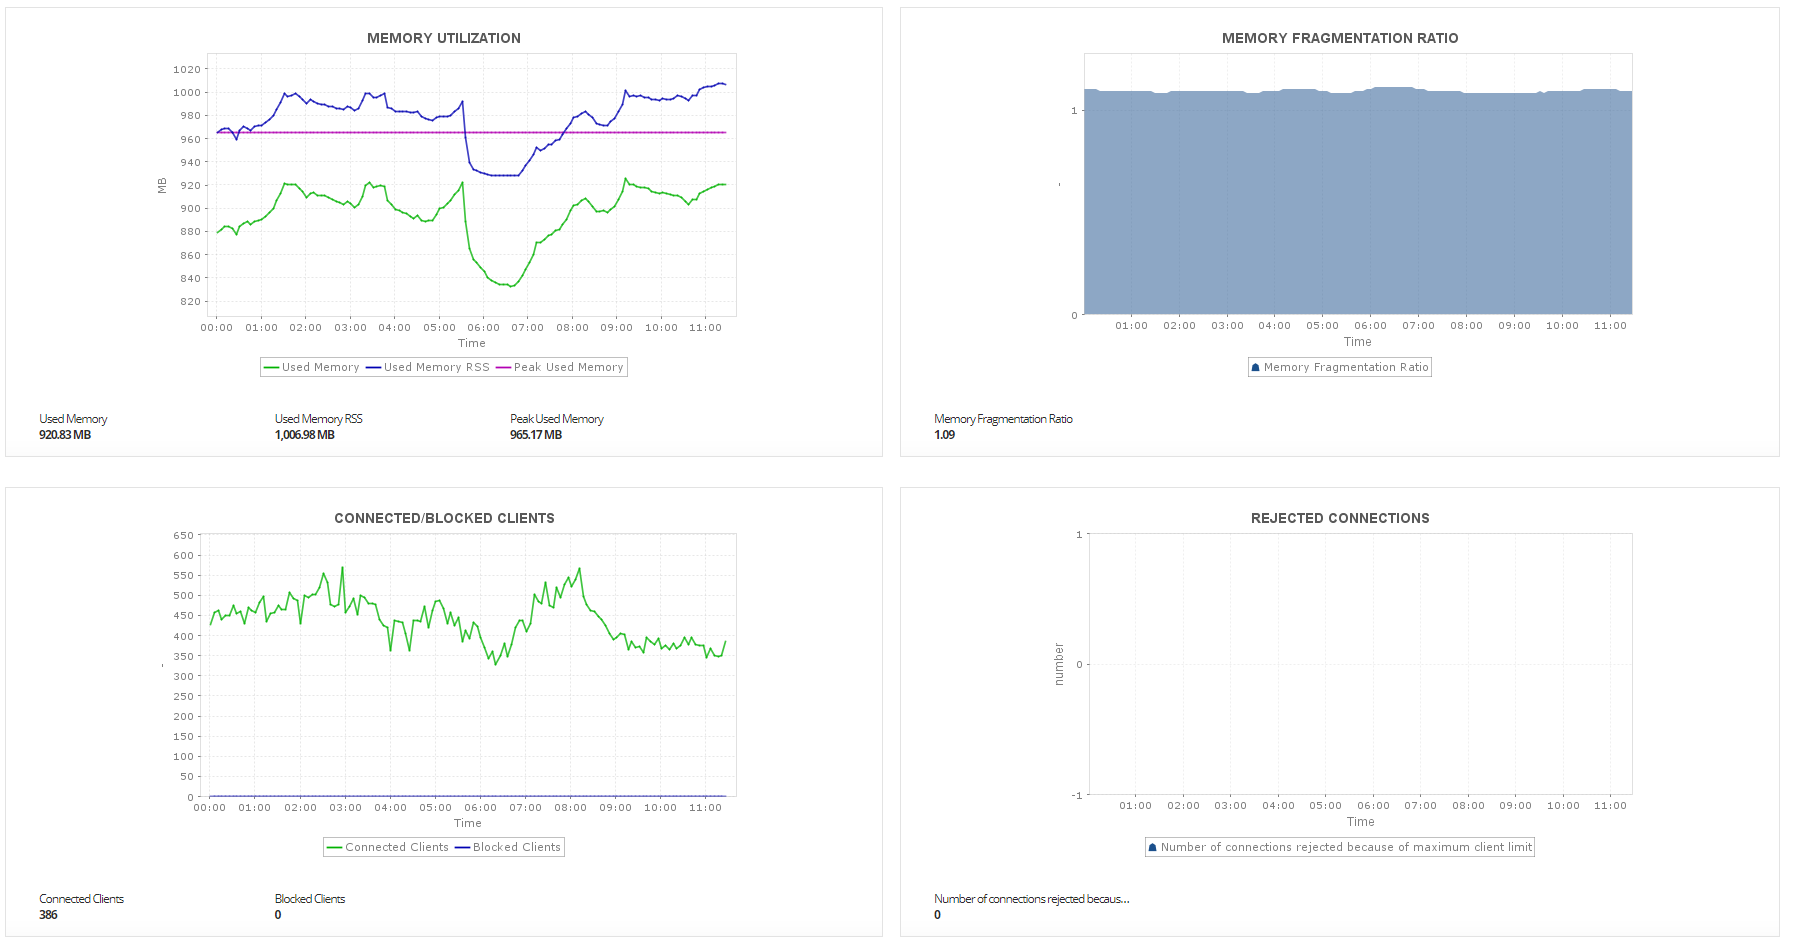Open the Memory Fragmentation Ratio stat link
The height and width of the screenshot is (940, 1798).
coord(1003,418)
